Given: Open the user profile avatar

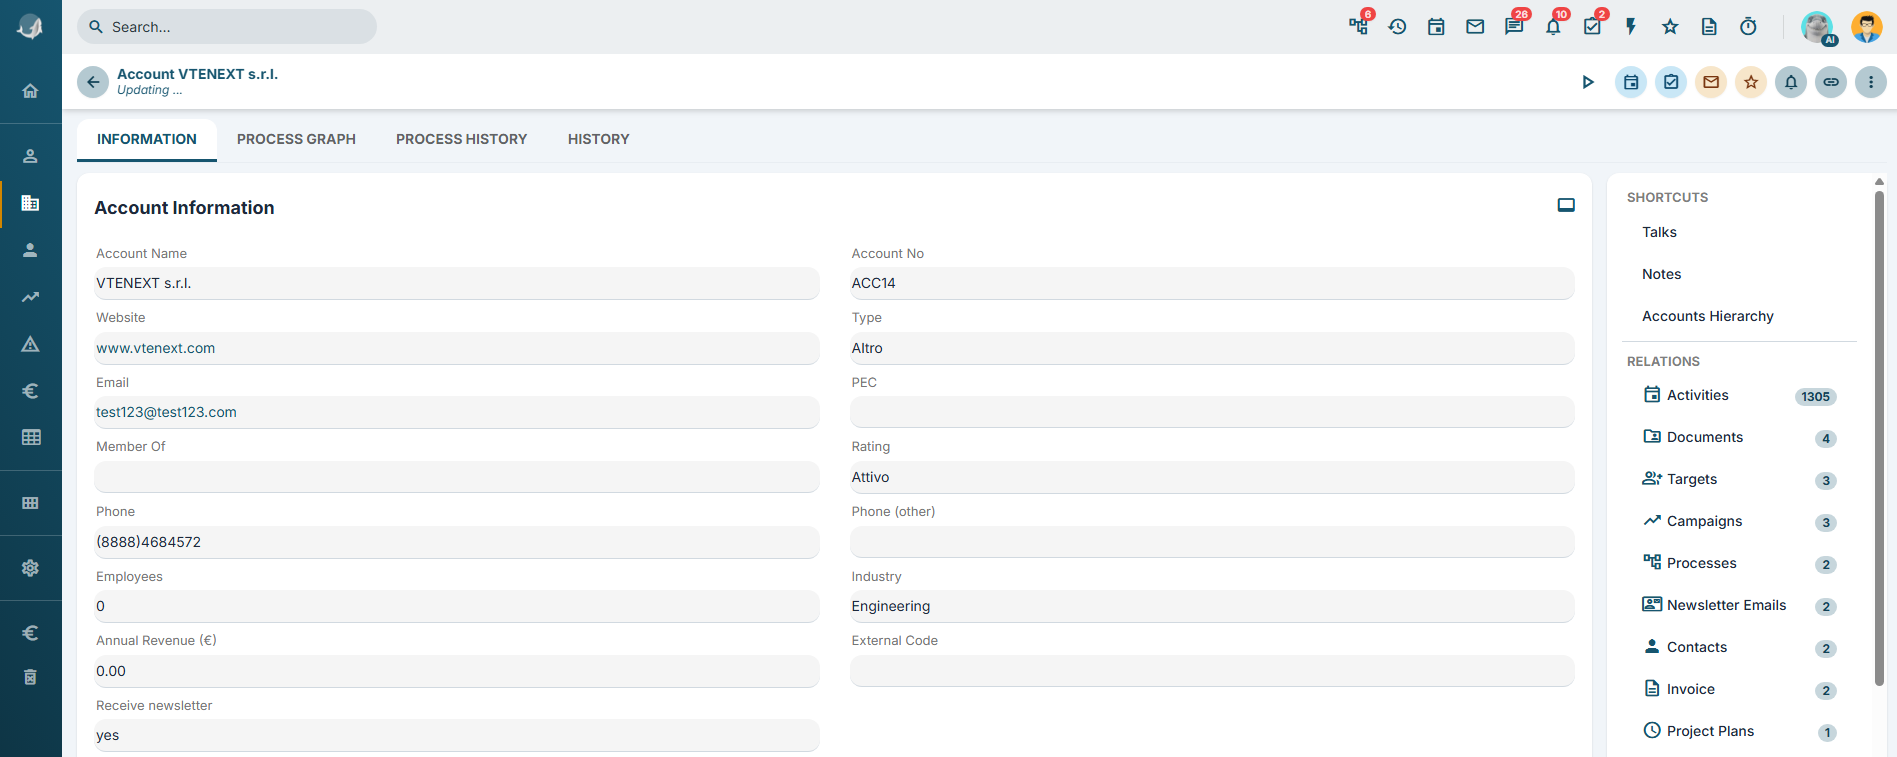Looking at the screenshot, I should click(1866, 27).
